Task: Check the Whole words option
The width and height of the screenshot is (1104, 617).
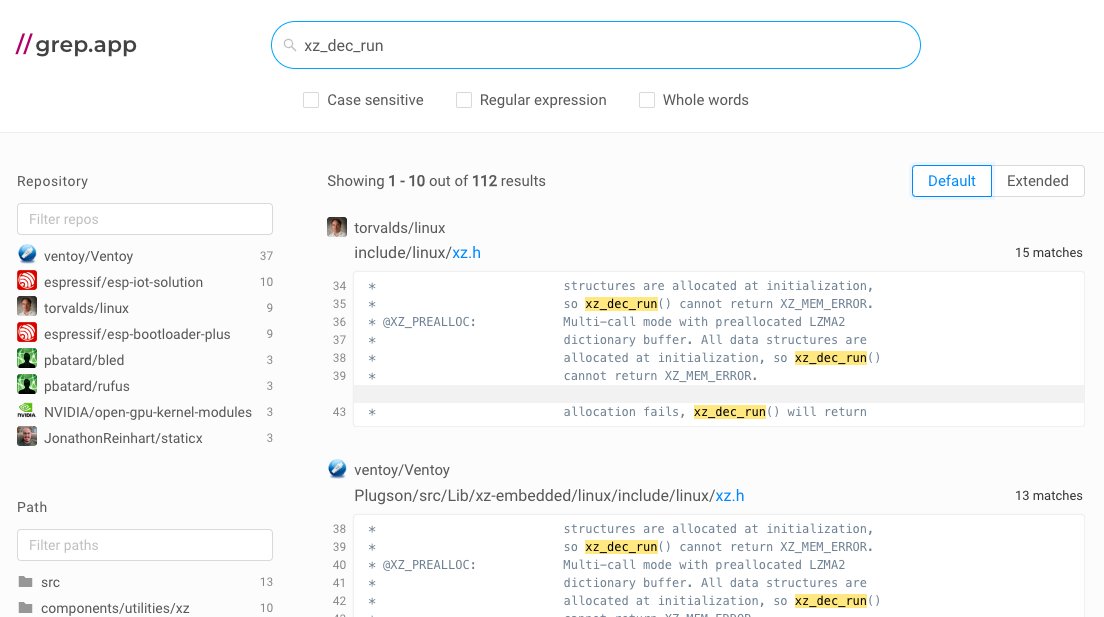Action: point(646,100)
